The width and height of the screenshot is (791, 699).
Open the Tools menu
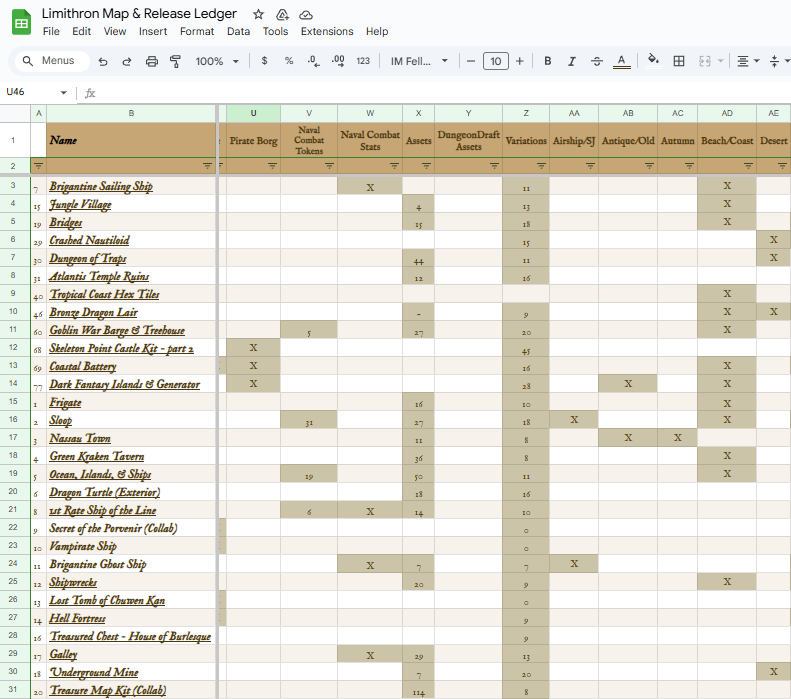point(275,31)
